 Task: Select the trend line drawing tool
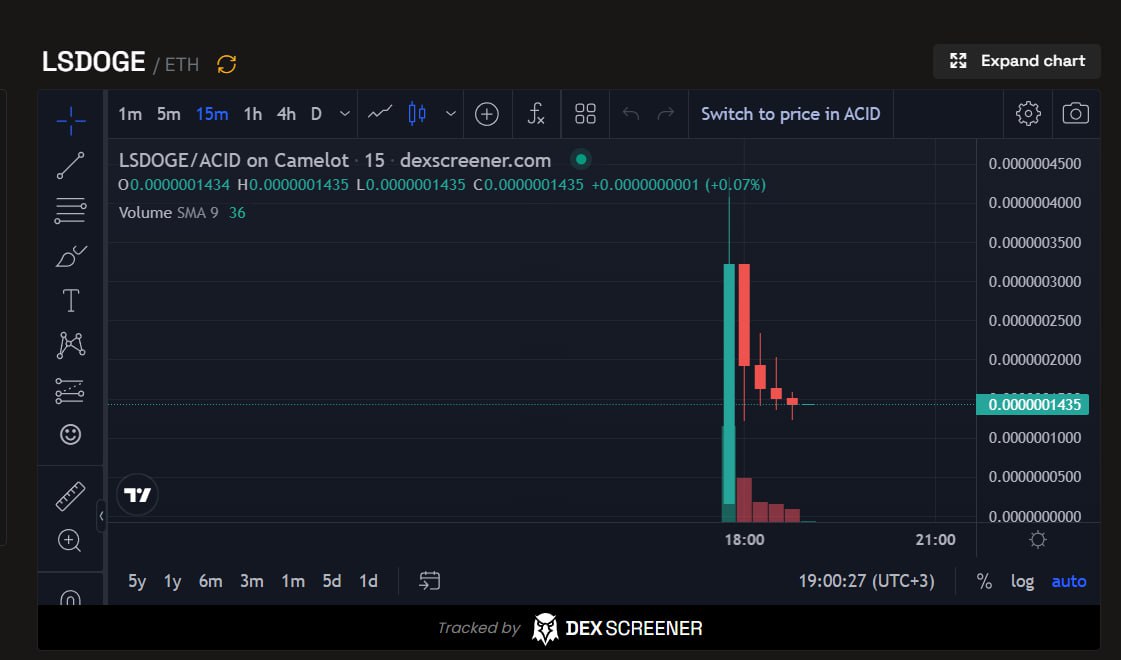[x=71, y=165]
